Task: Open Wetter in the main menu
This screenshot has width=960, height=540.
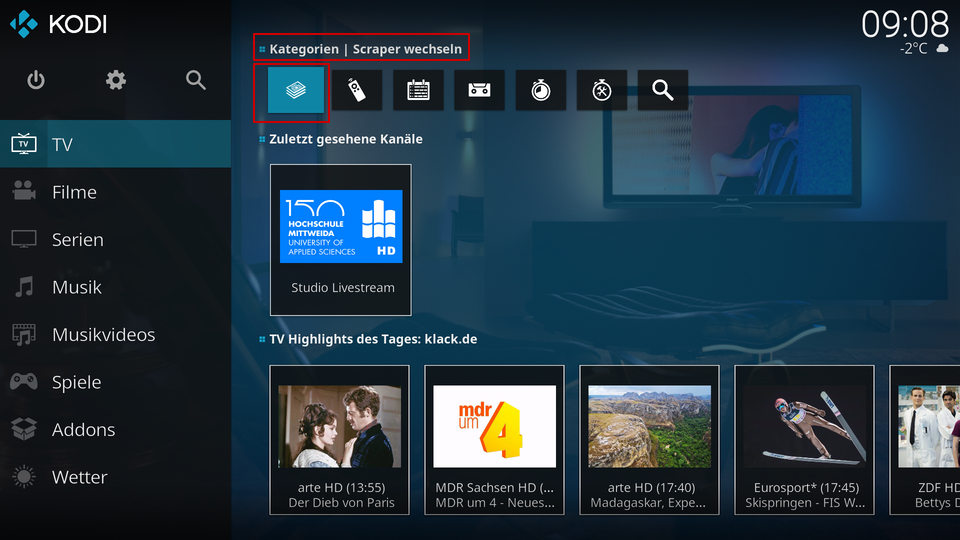Action: click(x=115, y=477)
